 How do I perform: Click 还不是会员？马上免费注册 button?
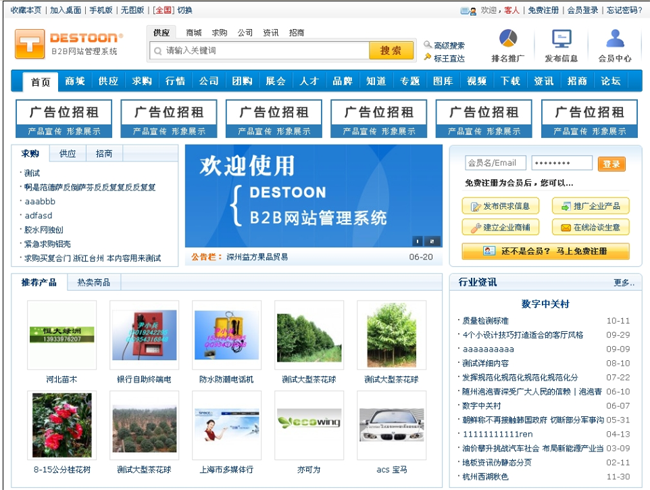546,251
